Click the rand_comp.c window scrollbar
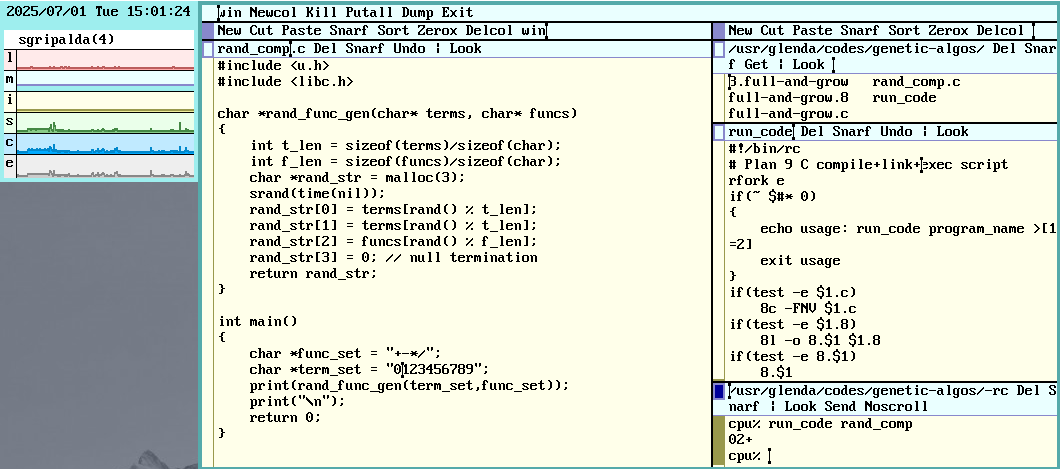 (x=208, y=262)
